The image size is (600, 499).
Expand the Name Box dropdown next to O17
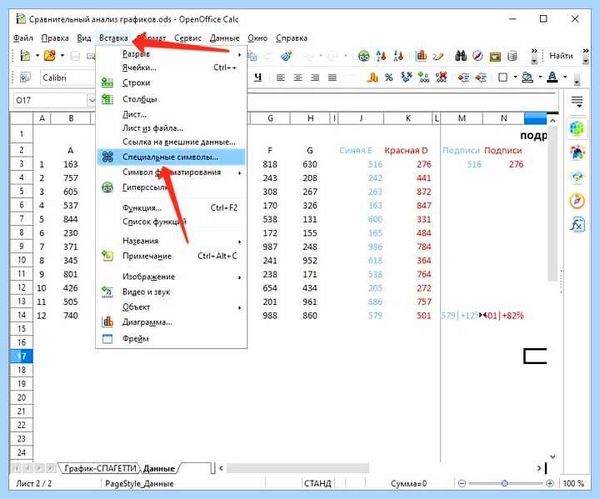point(91,100)
